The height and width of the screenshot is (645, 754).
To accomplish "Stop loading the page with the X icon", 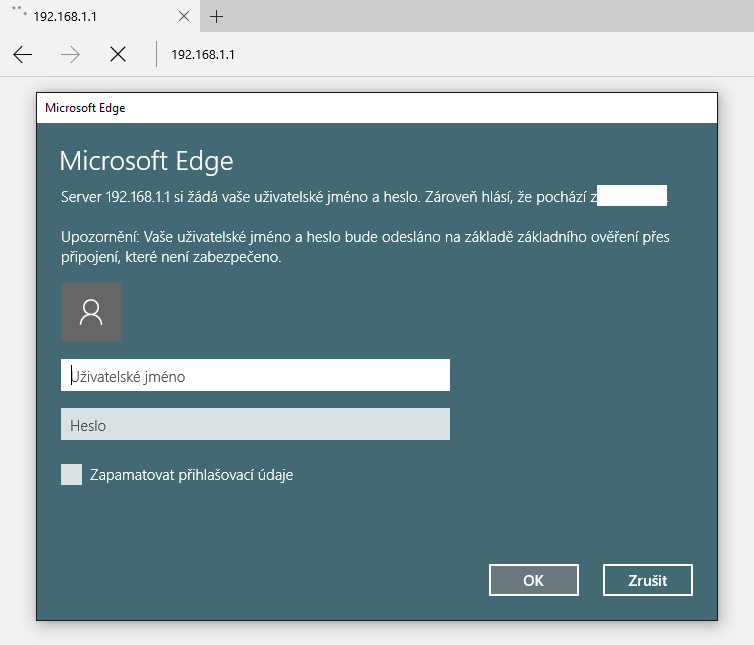I will point(118,54).
